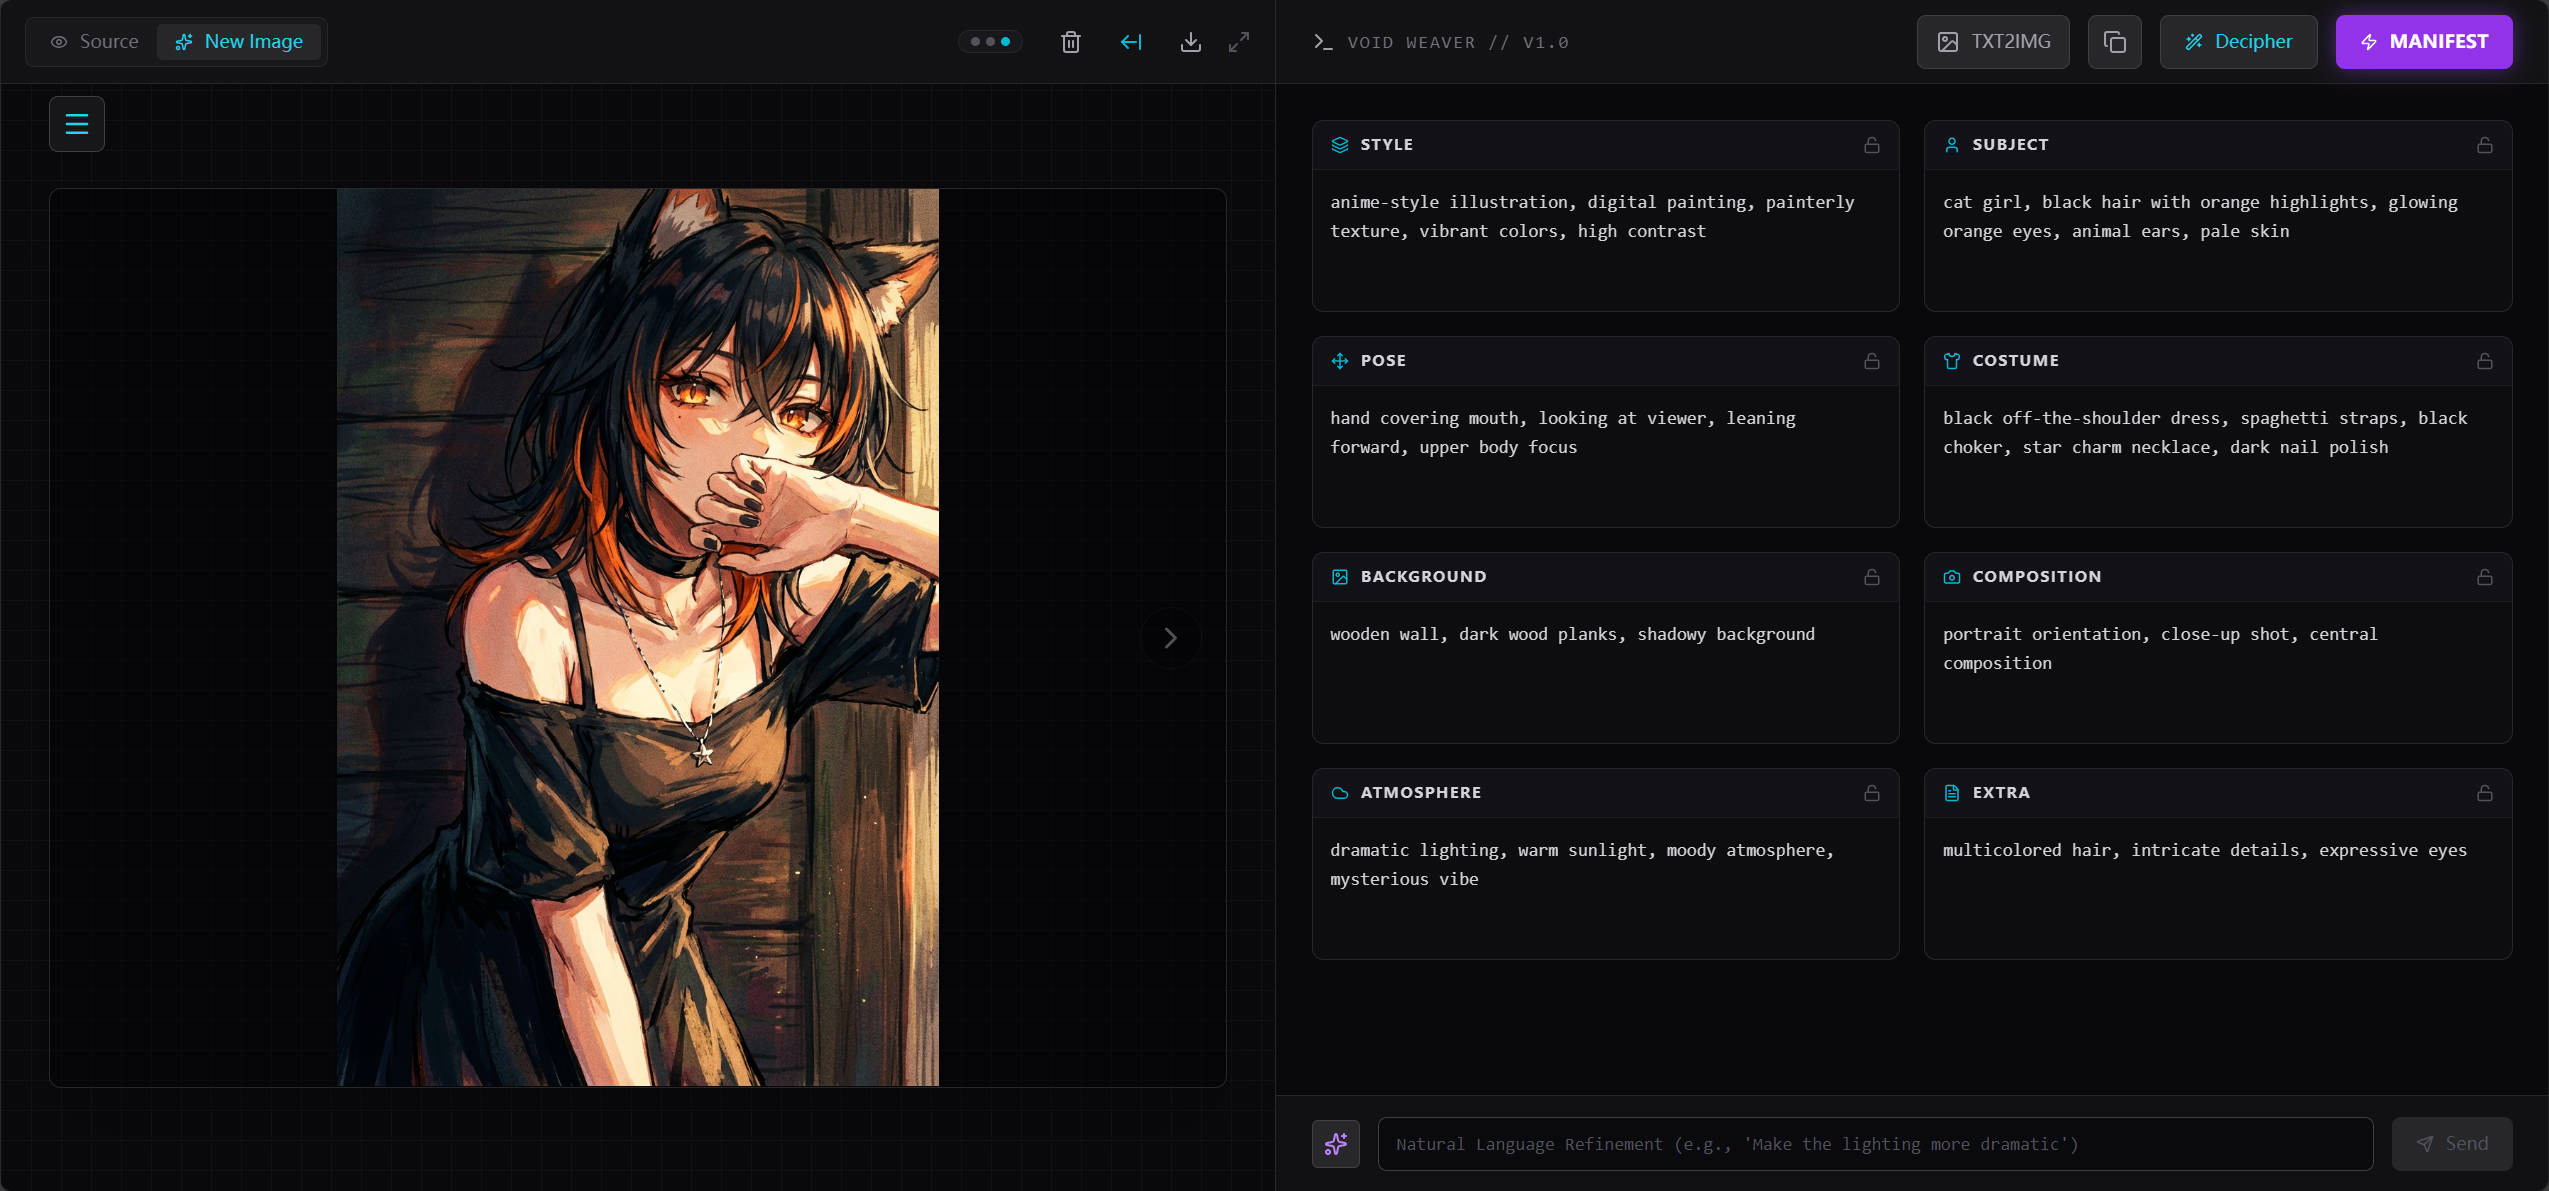Click the trash delete icon
This screenshot has height=1191, width=2549.
(x=1070, y=42)
